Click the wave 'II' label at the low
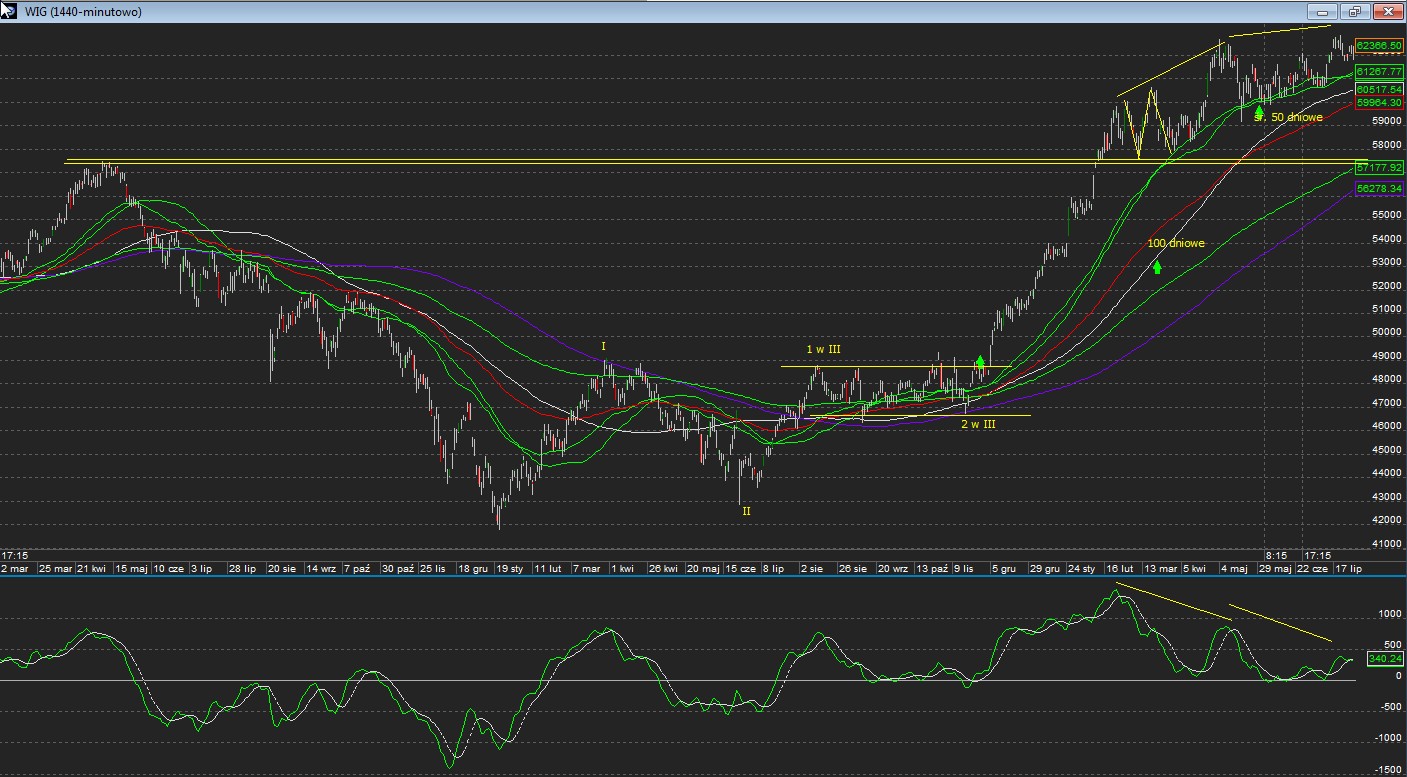 [745, 511]
